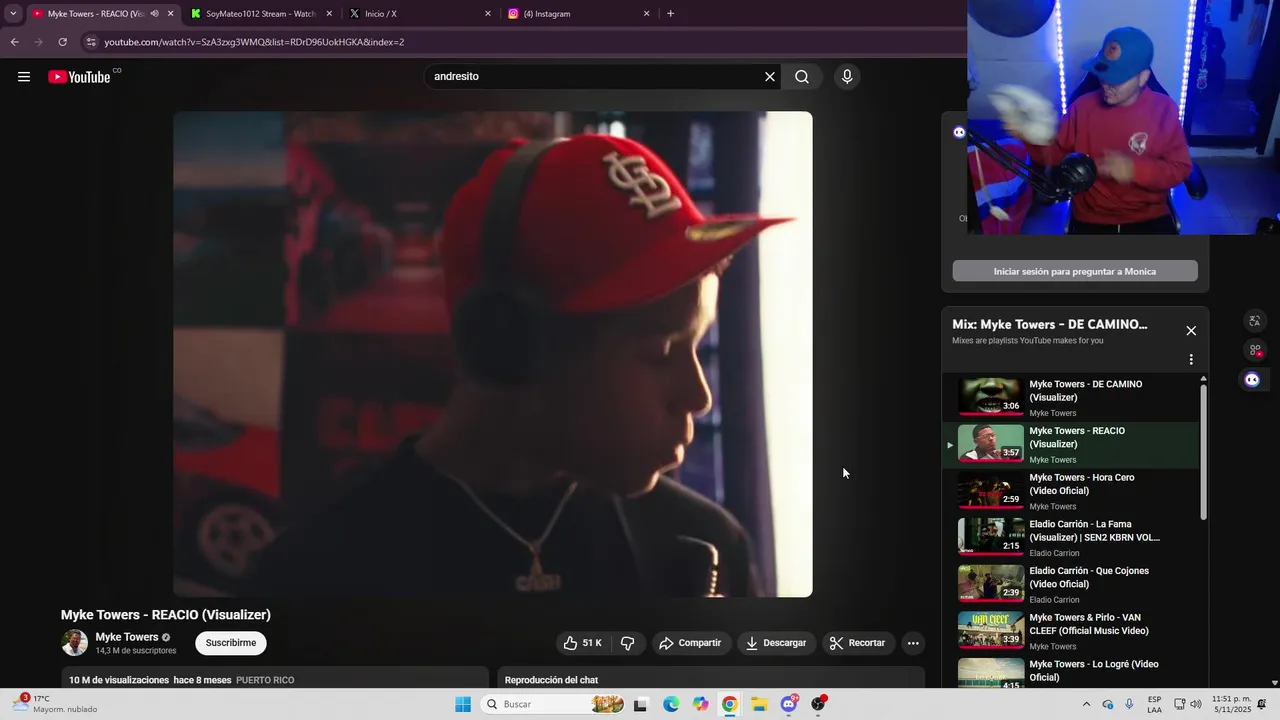Viewport: 1280px width, 720px height.
Task: Click the browser address bar URL
Action: pyautogui.click(x=254, y=42)
